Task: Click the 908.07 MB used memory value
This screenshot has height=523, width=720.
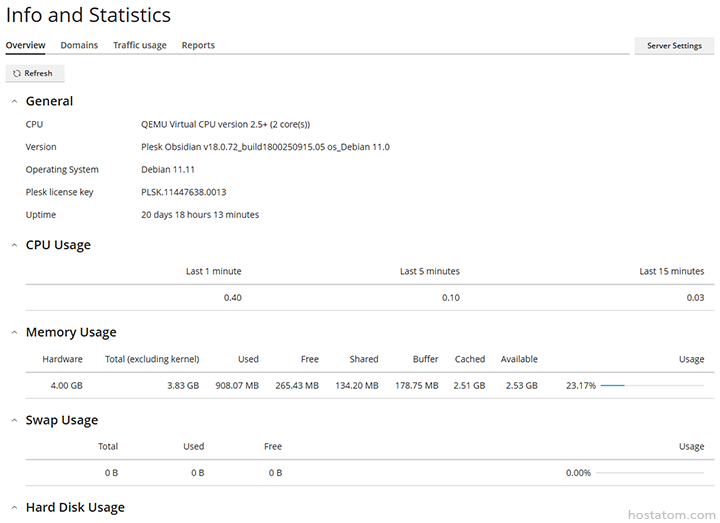Action: pos(237,385)
